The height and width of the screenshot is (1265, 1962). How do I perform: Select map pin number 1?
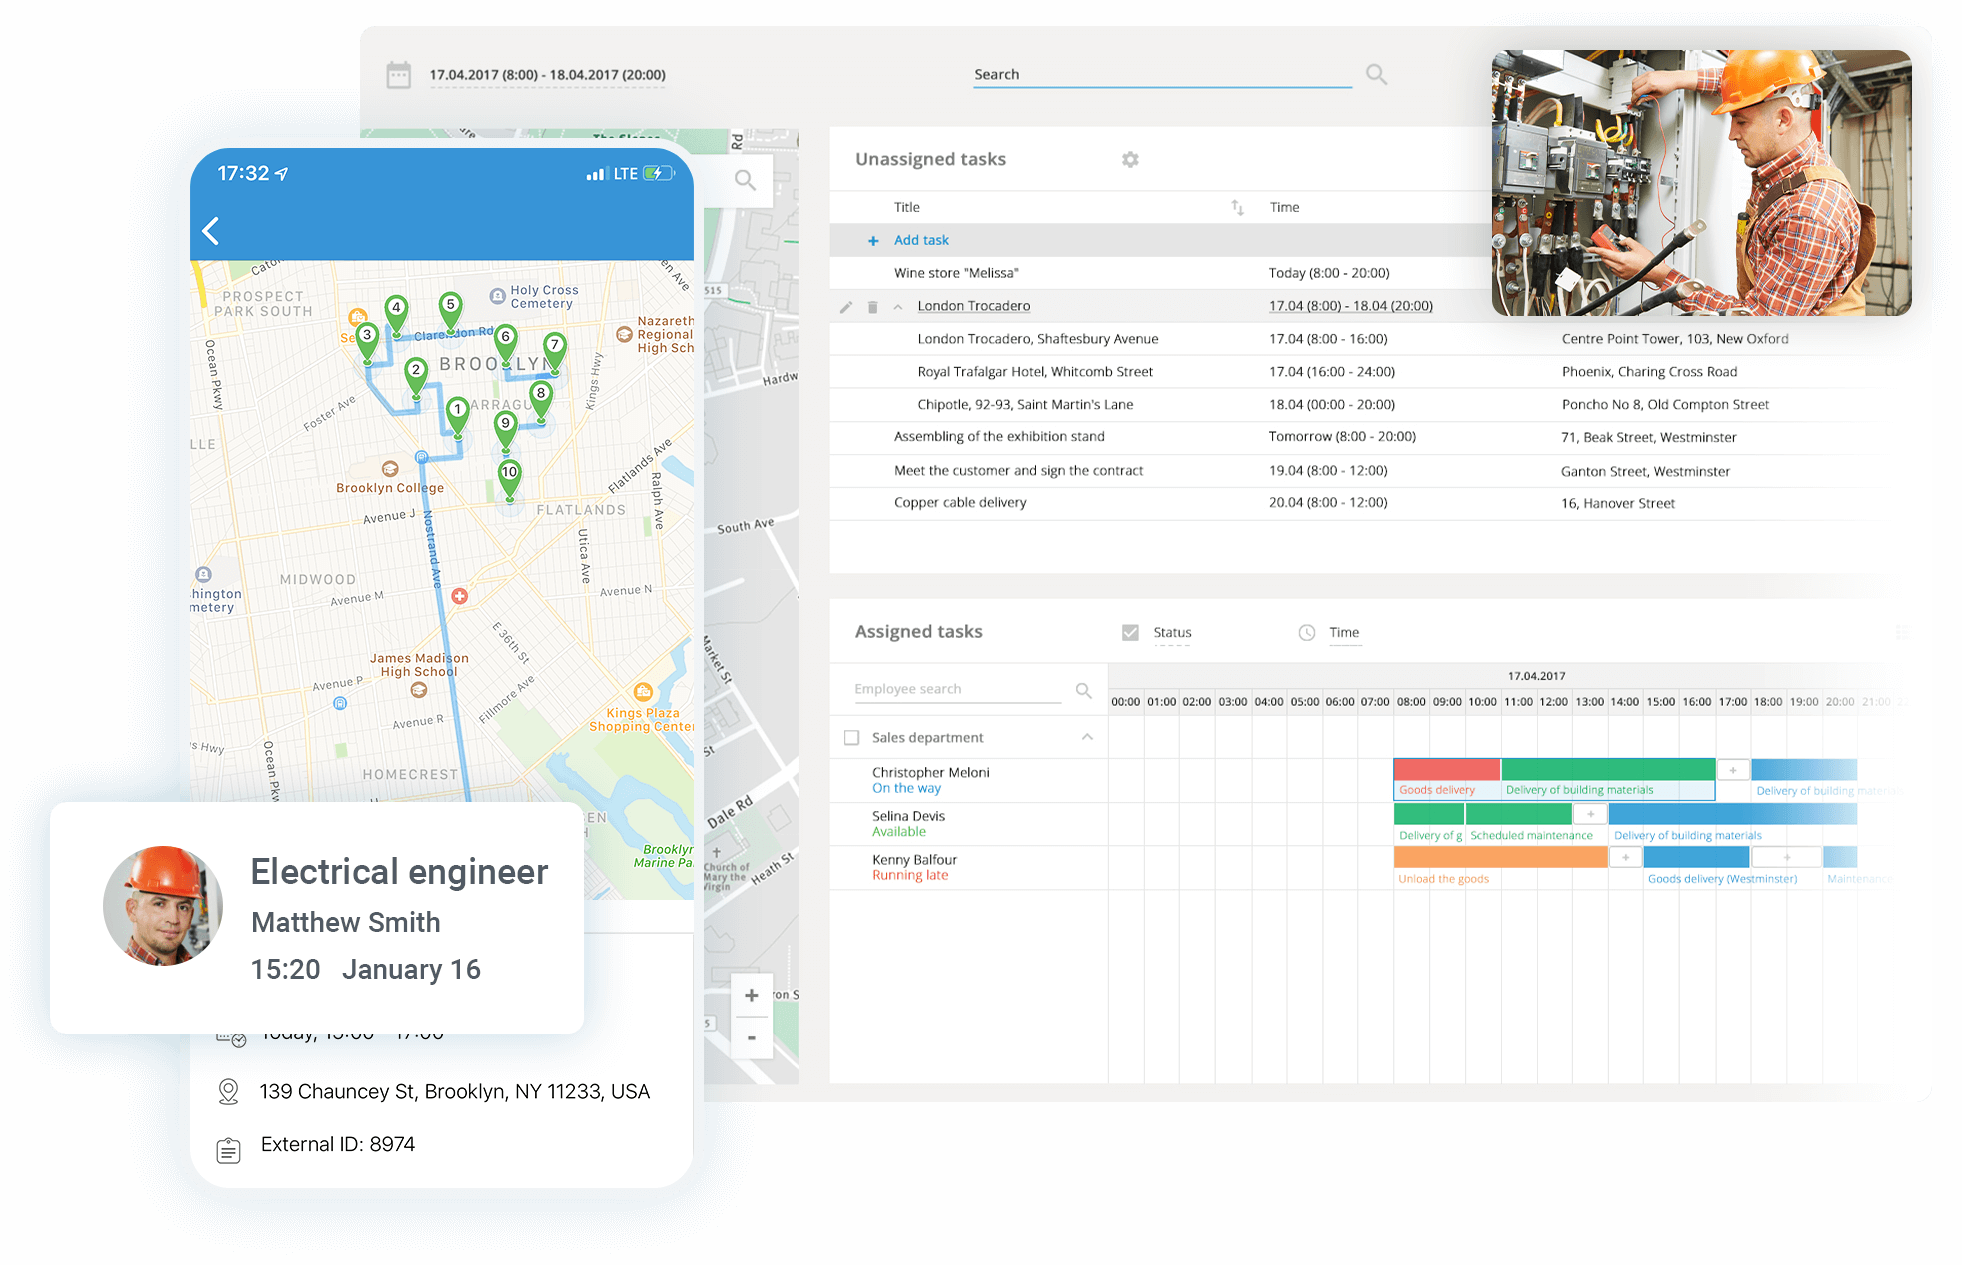(457, 415)
